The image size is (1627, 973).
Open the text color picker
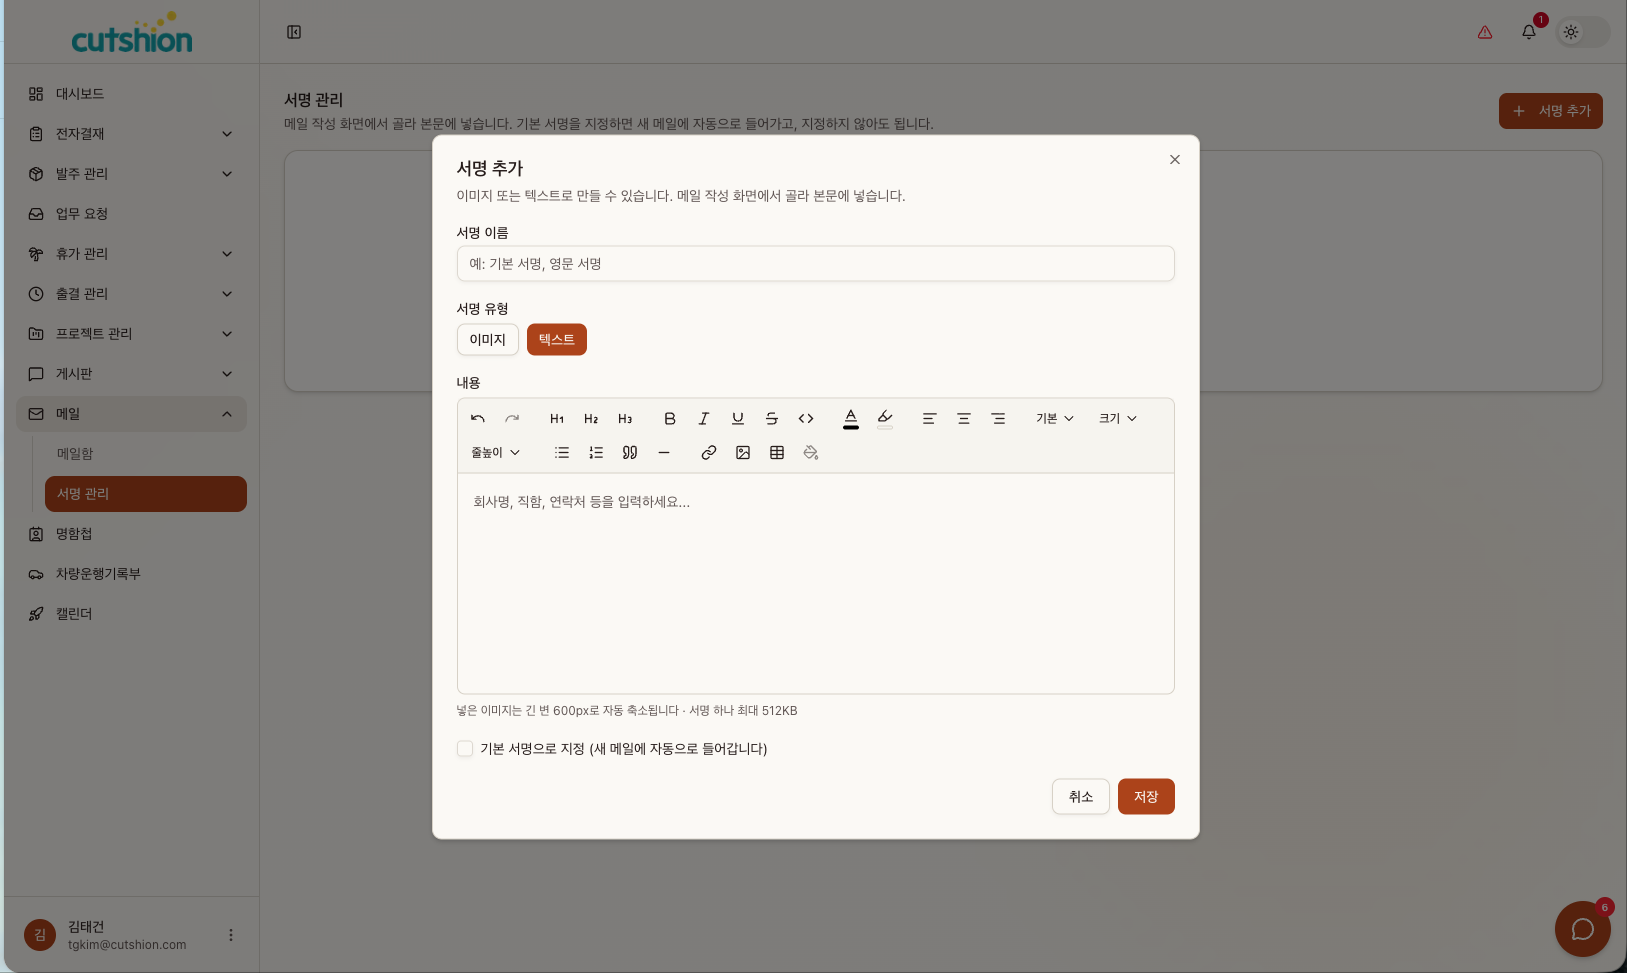click(851, 419)
